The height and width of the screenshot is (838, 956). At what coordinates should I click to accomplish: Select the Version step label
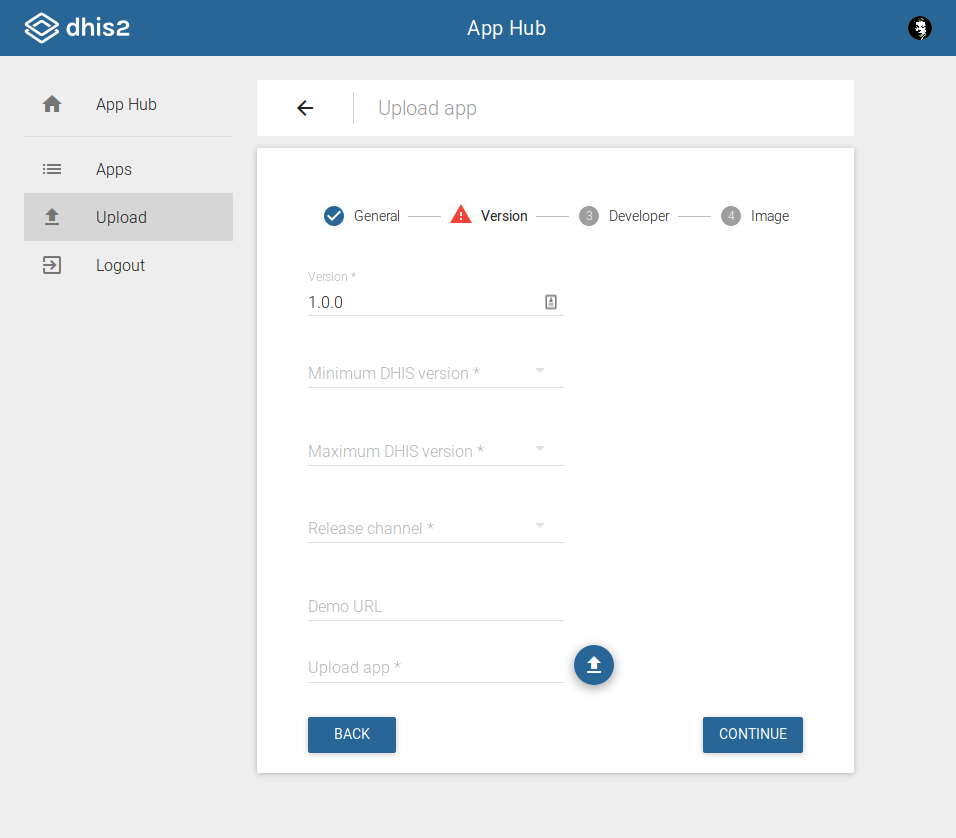click(504, 216)
